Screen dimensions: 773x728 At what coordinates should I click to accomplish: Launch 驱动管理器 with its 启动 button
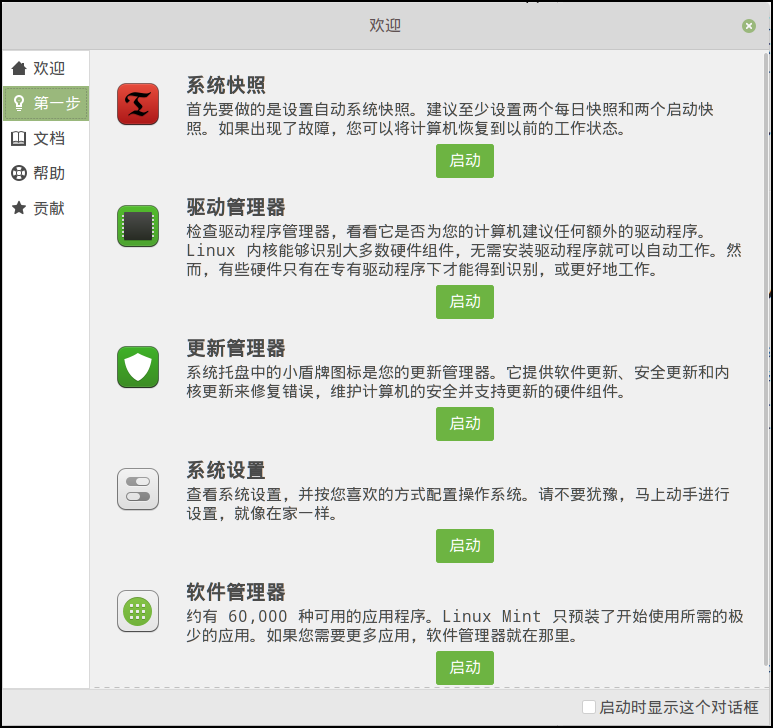point(464,302)
